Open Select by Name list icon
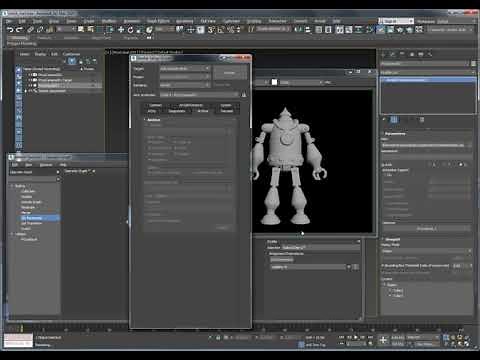This screenshot has height=360, width=480. 91,30
